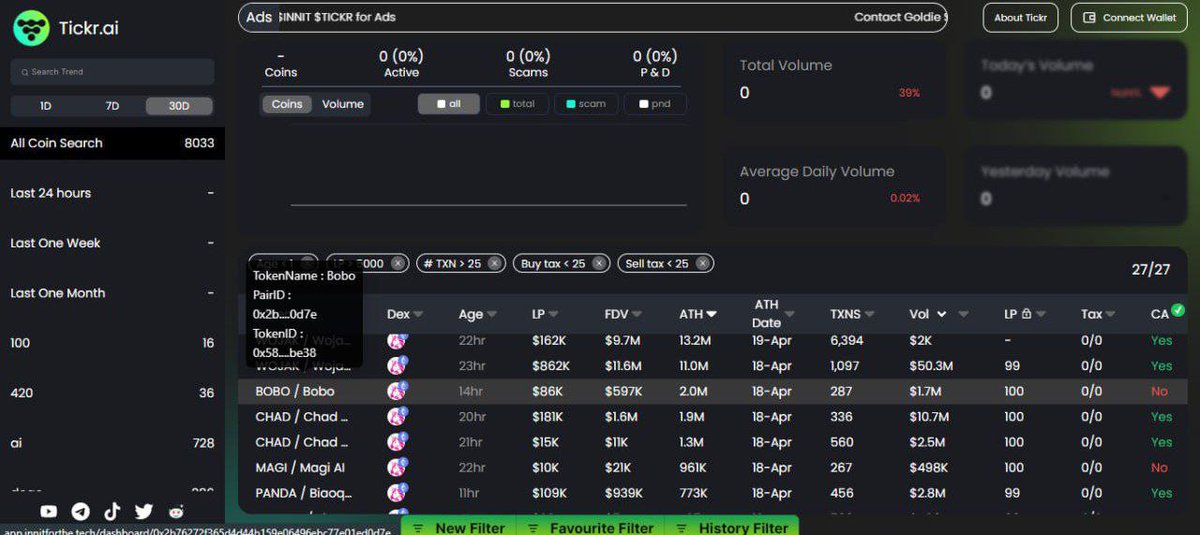Open the Dex column sort arrow
Screen dimensions: 1200x535
[418, 314]
